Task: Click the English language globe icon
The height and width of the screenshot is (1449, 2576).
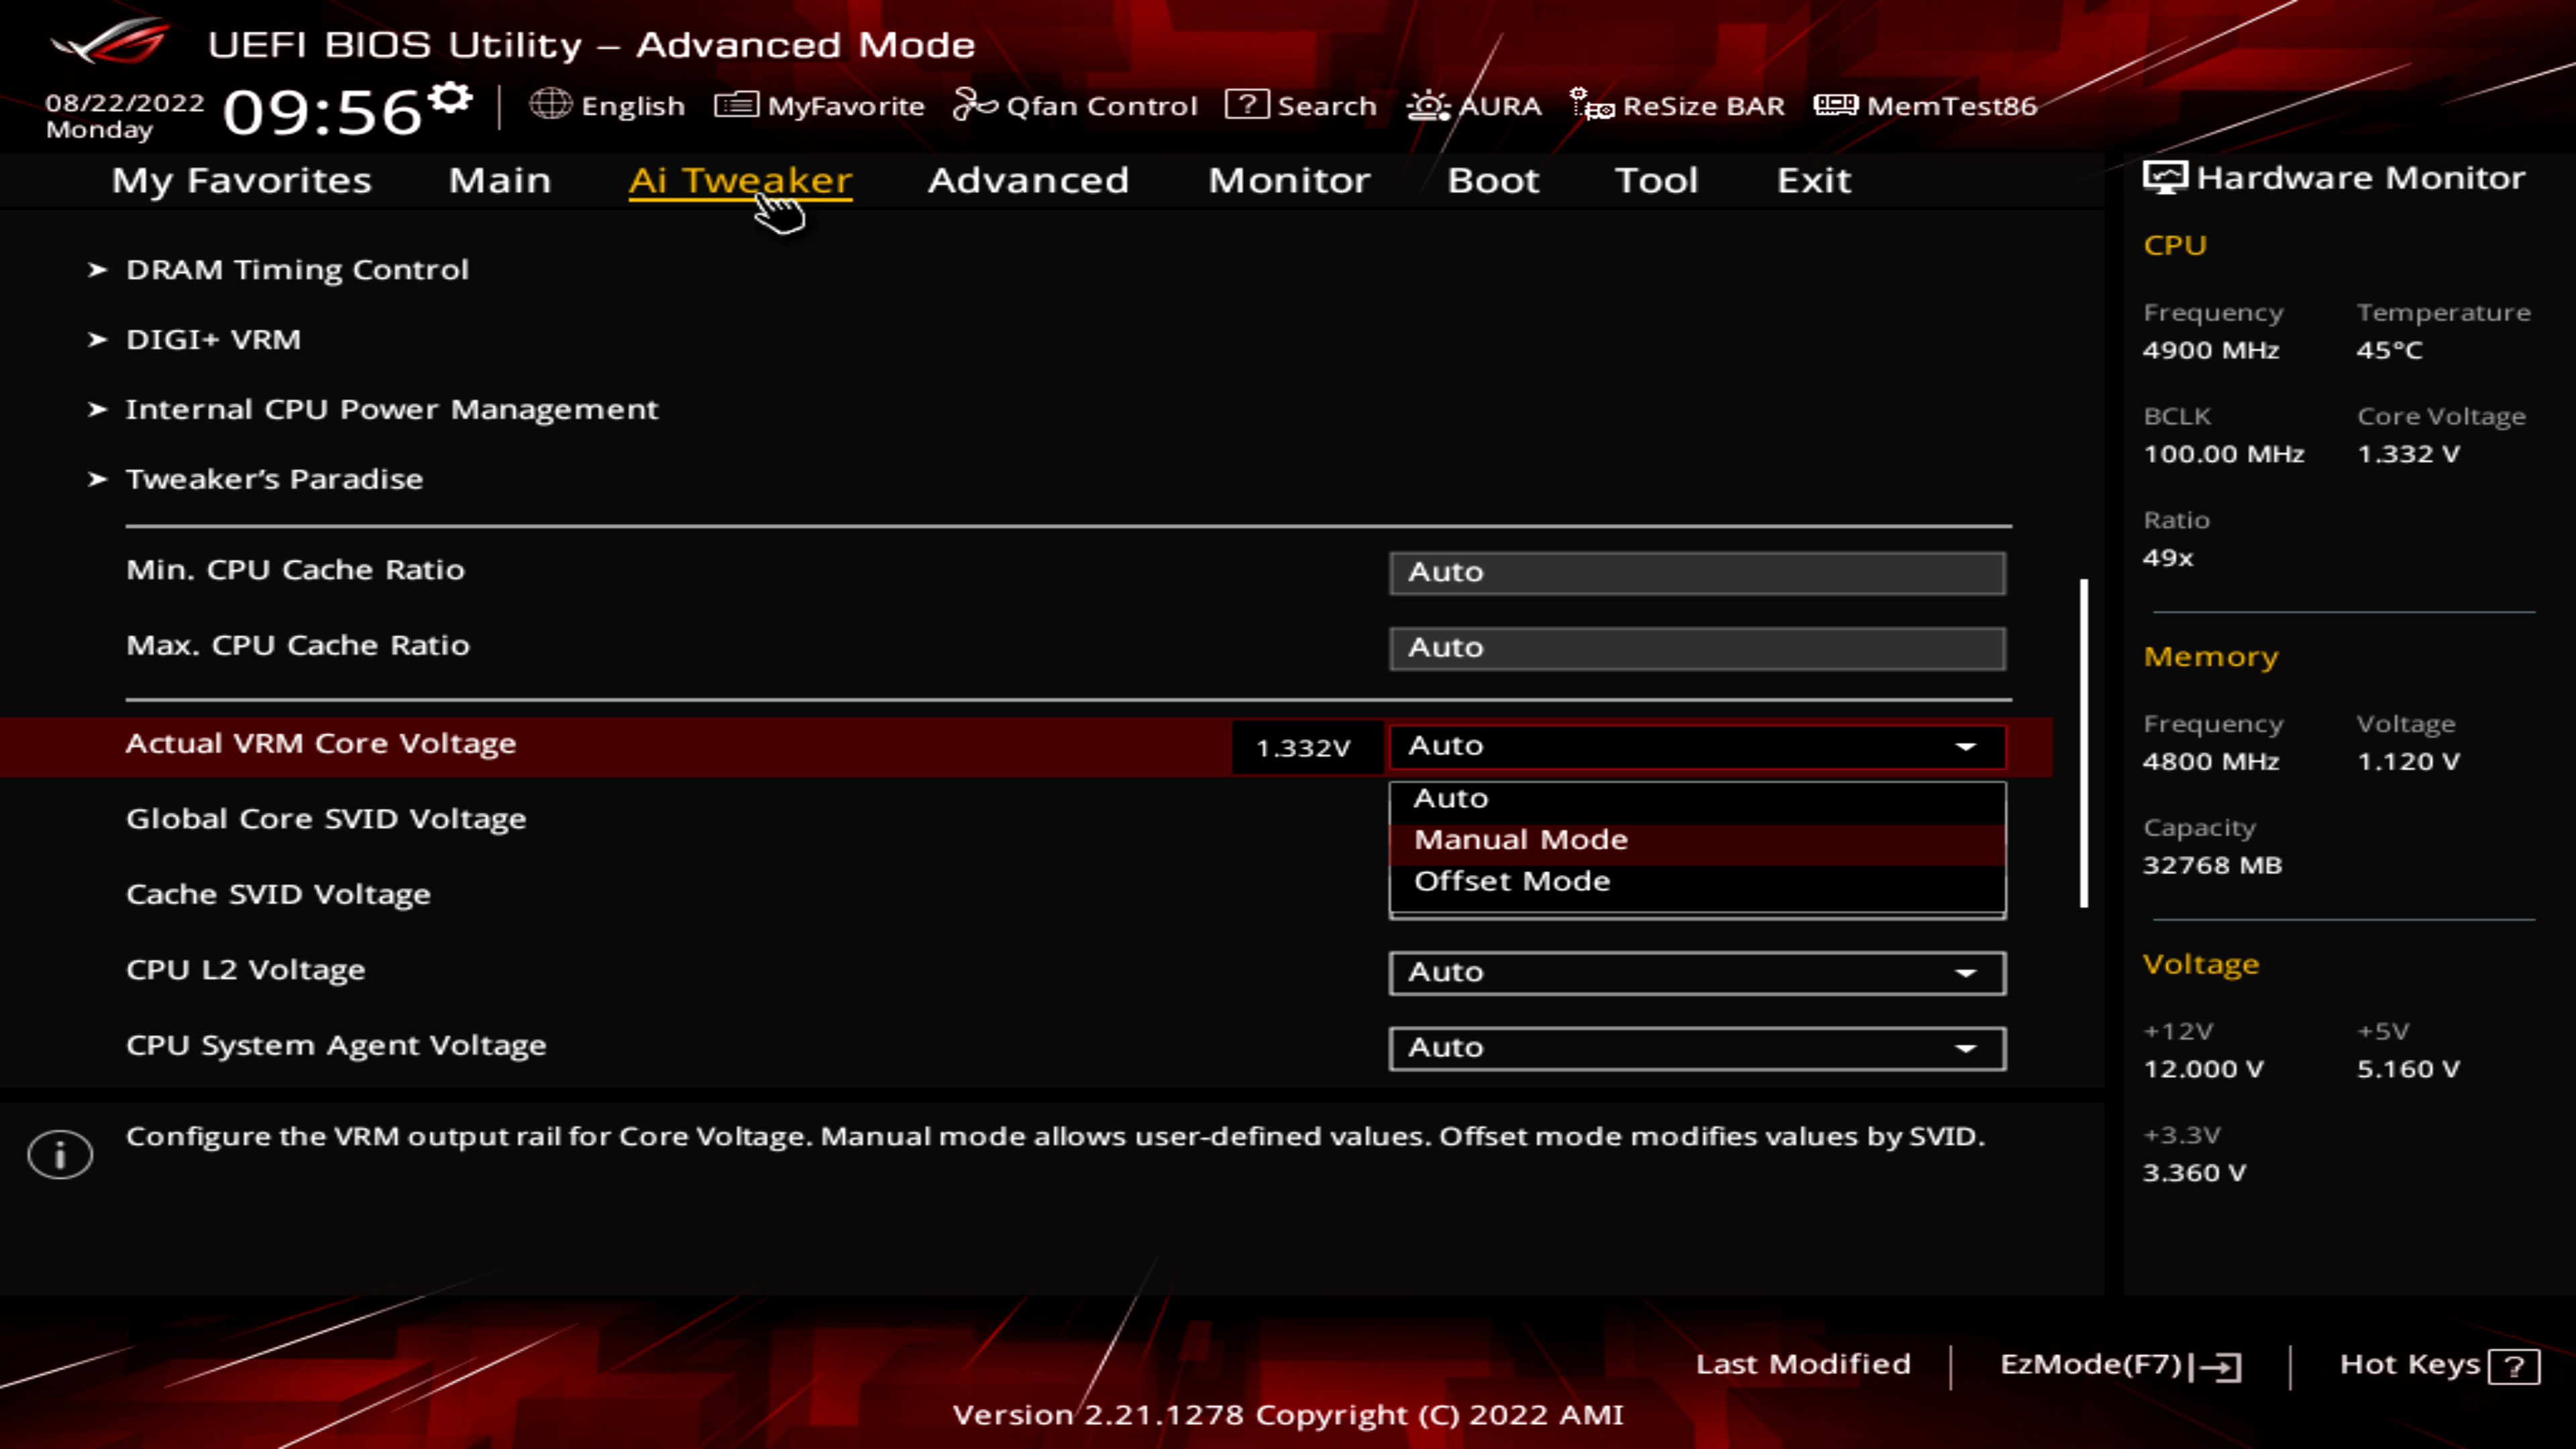Action: click(x=550, y=104)
